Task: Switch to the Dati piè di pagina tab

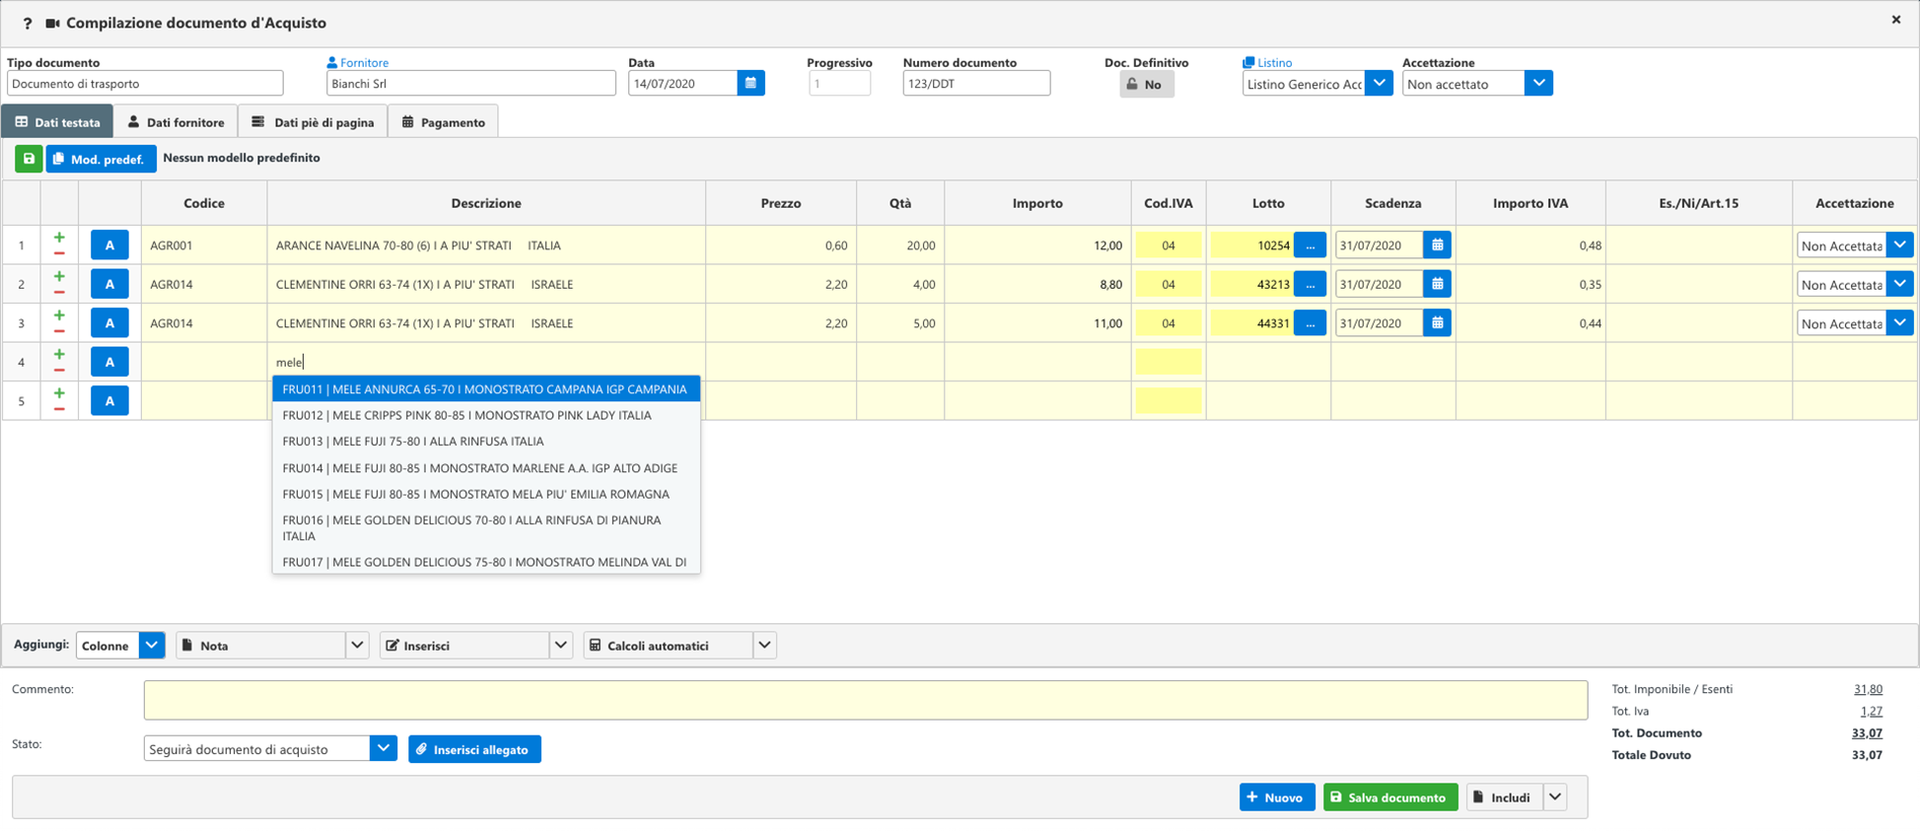Action: click(313, 122)
